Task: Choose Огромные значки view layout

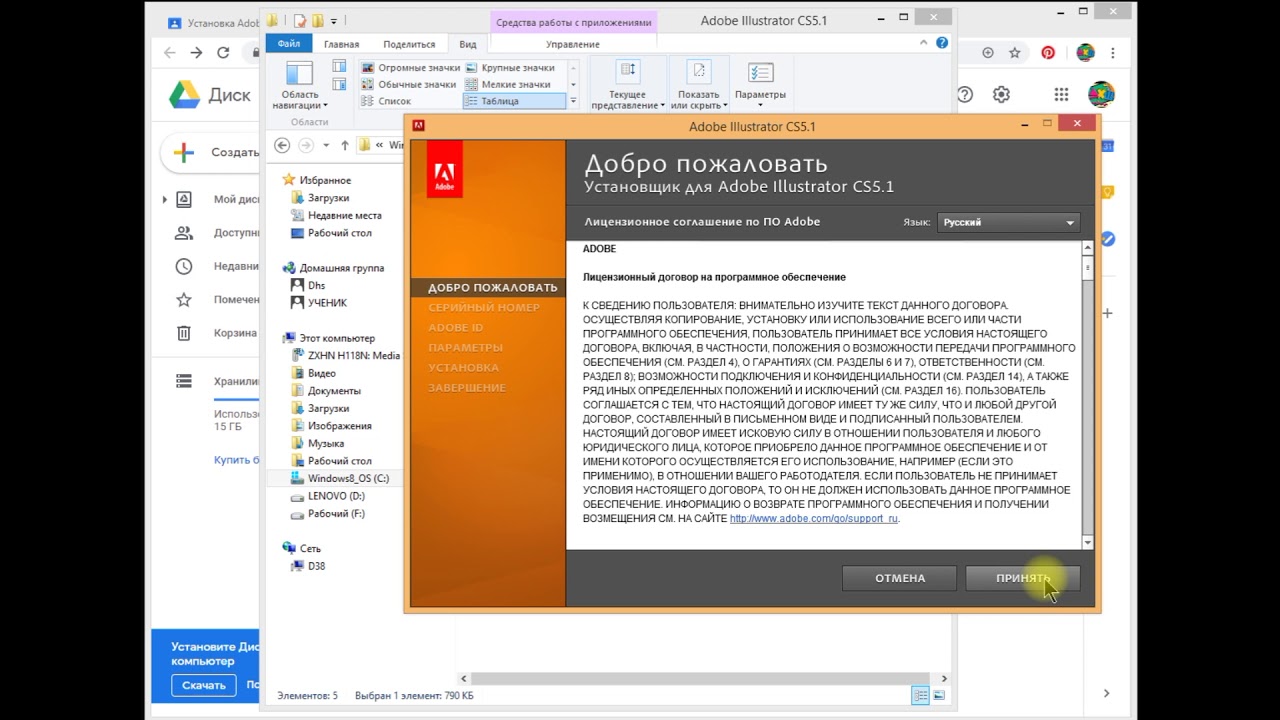Action: tap(411, 68)
